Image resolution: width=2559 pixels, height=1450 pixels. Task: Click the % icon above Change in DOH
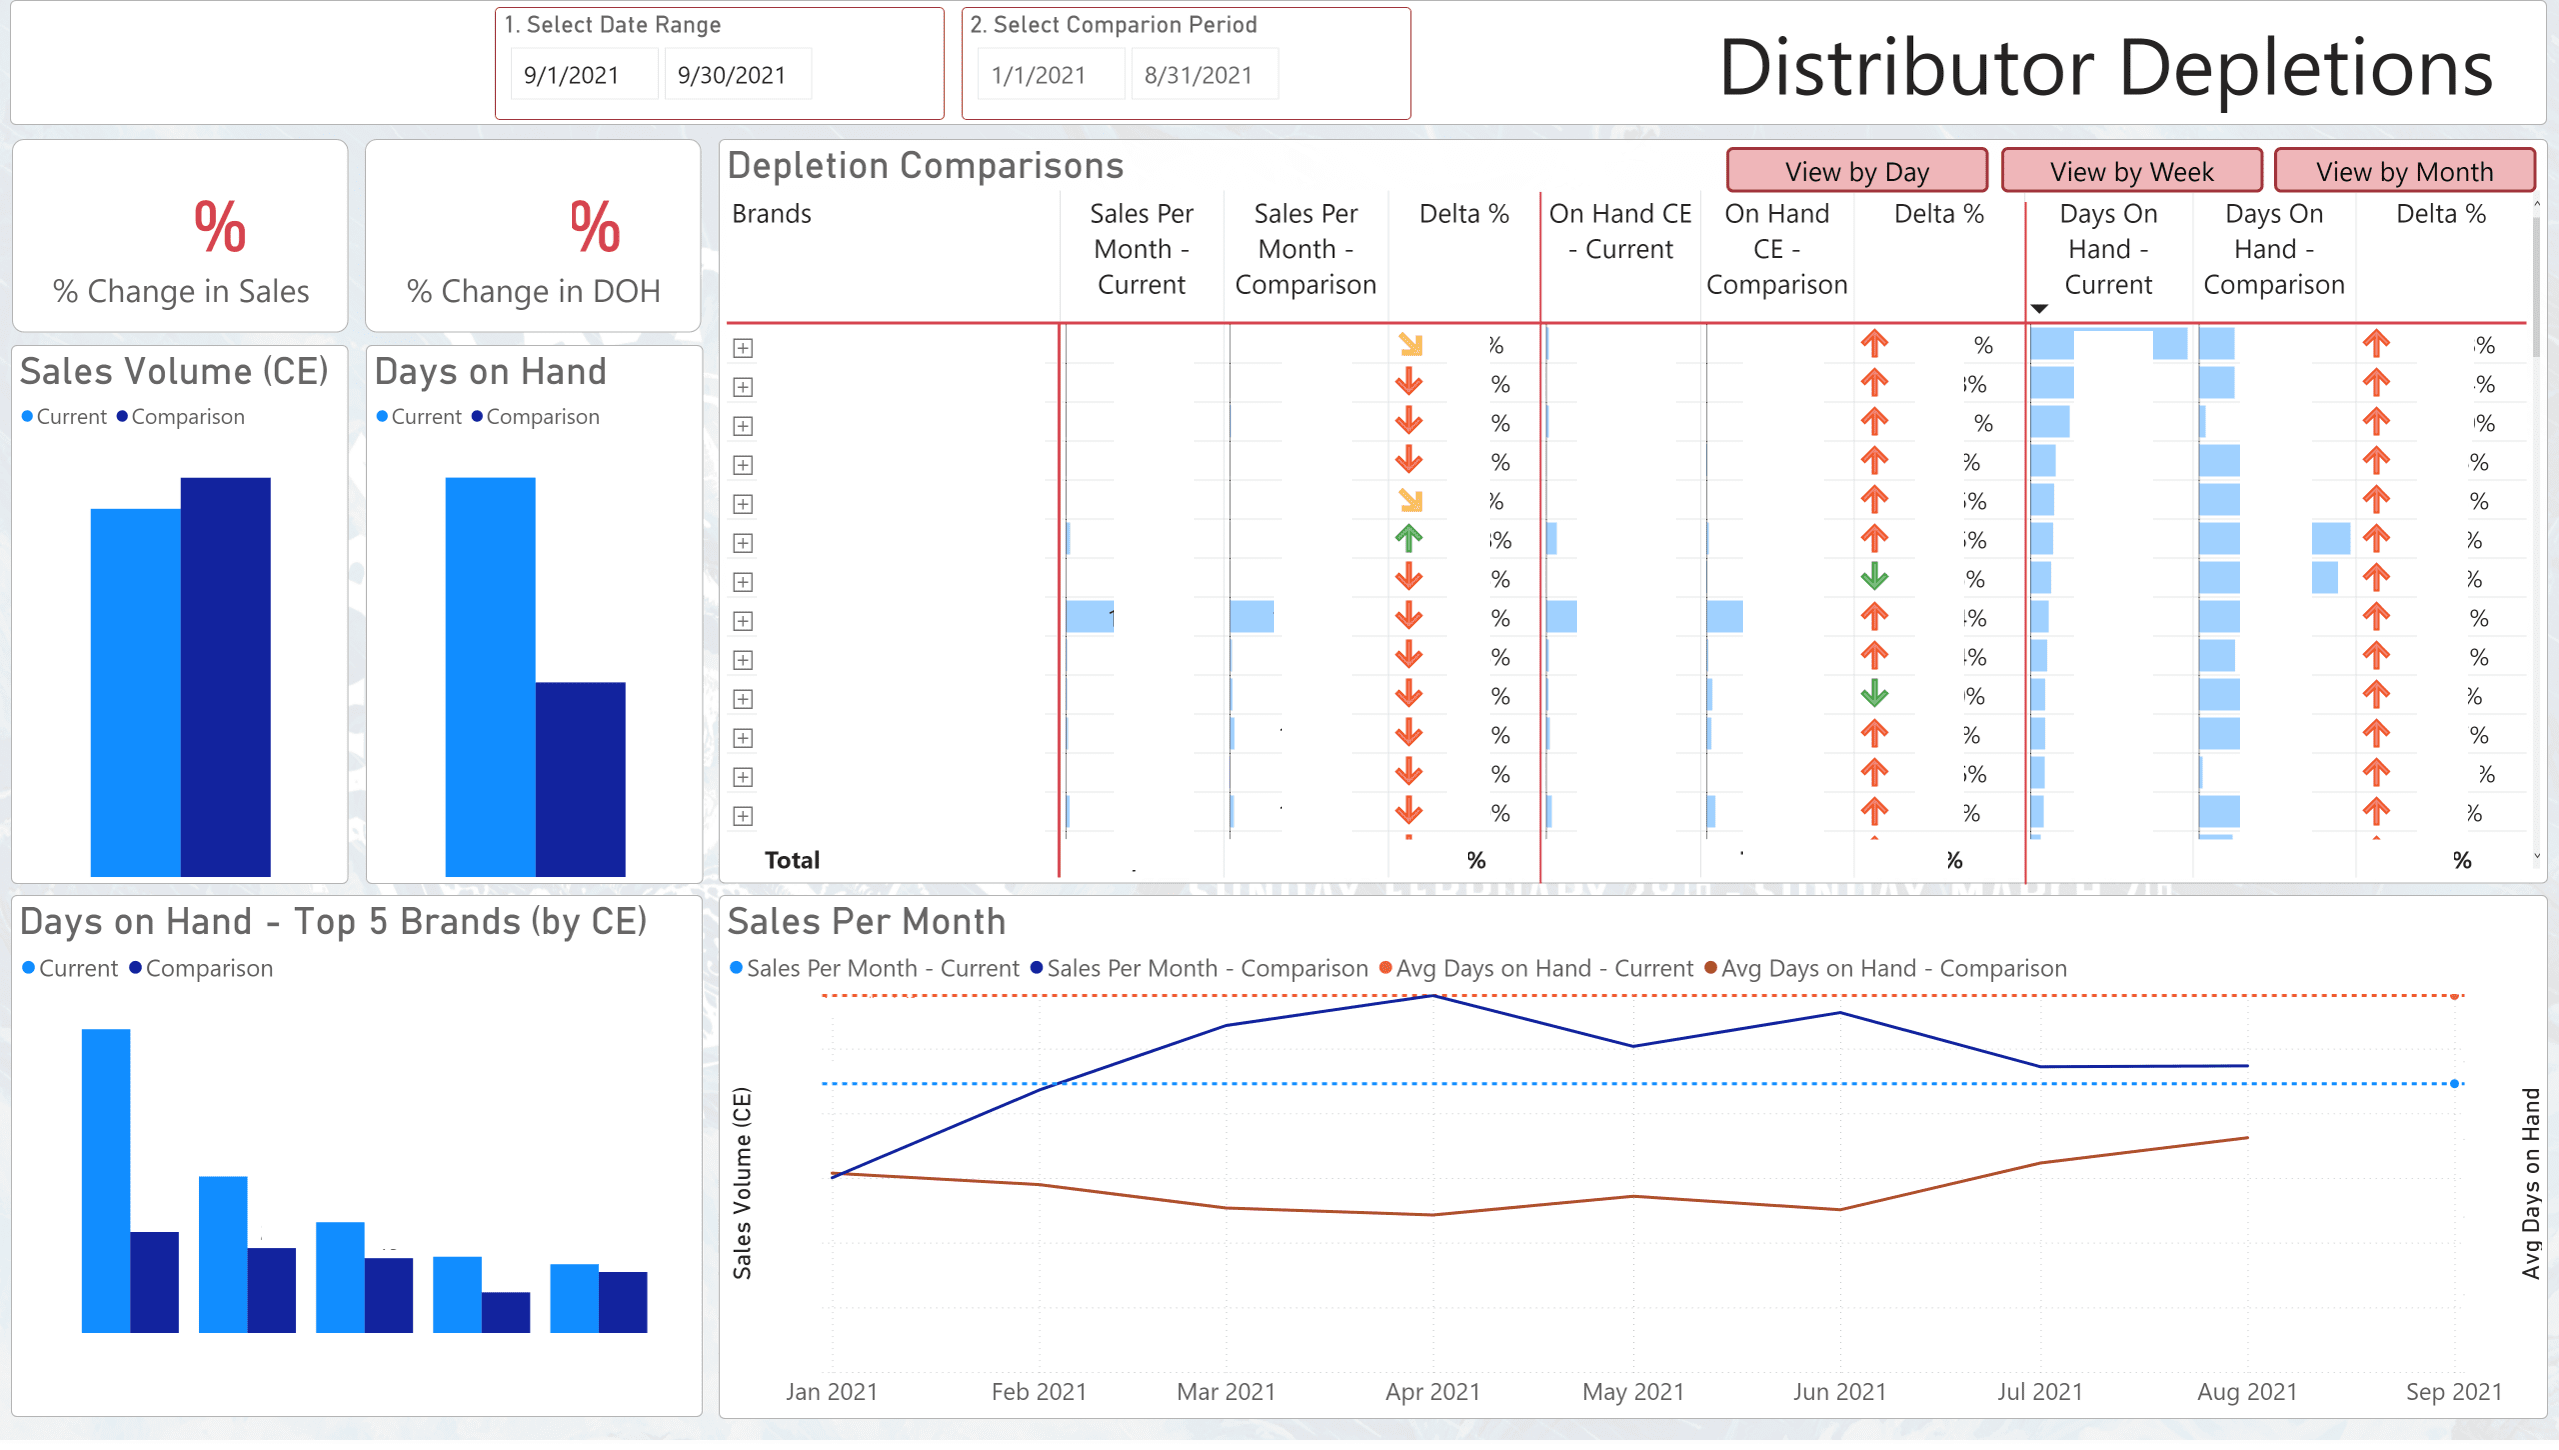click(x=594, y=227)
